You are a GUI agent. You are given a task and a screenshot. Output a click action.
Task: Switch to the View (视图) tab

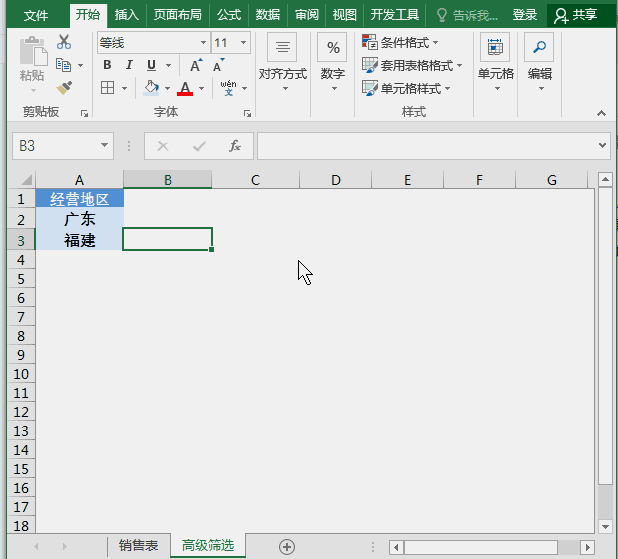[344, 15]
